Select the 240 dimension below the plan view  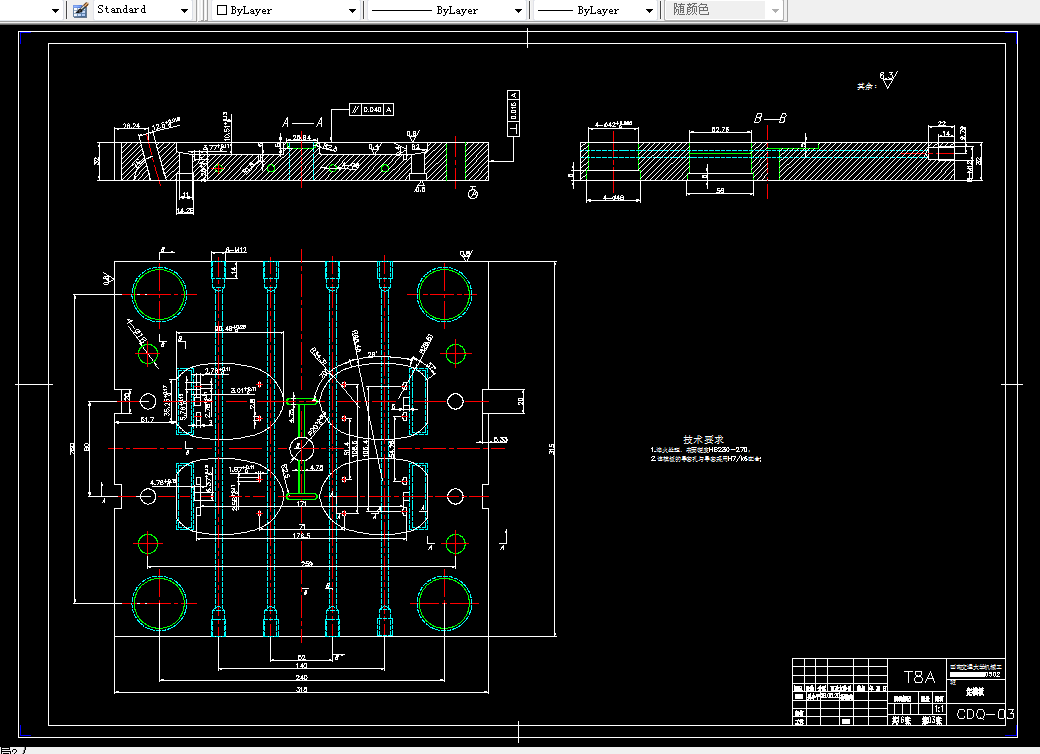coord(301,677)
